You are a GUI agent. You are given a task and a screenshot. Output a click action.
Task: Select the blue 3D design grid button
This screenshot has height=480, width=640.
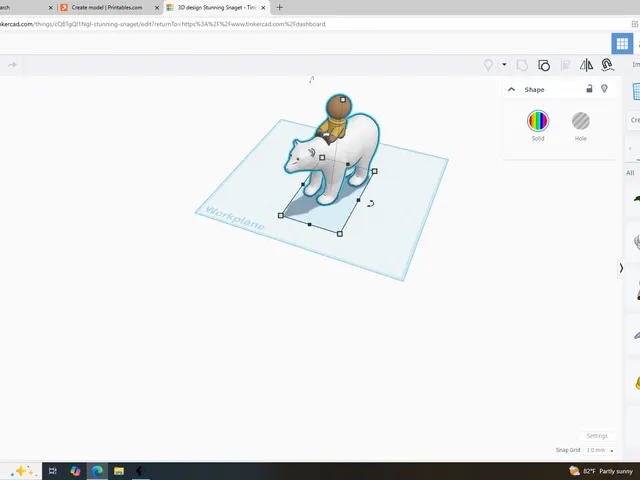622,43
